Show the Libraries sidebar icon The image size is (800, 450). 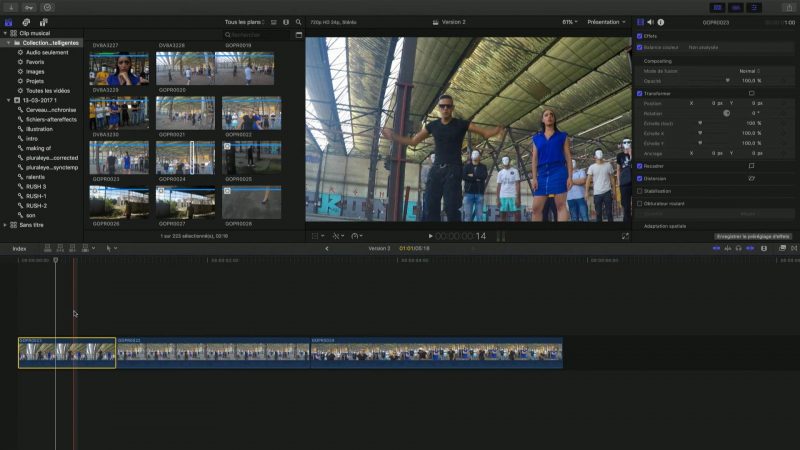tap(9, 22)
